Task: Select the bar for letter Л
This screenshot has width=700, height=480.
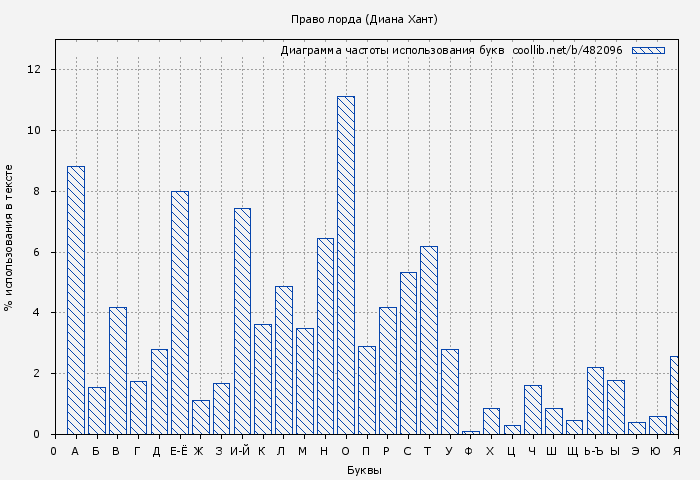Action: pos(284,360)
